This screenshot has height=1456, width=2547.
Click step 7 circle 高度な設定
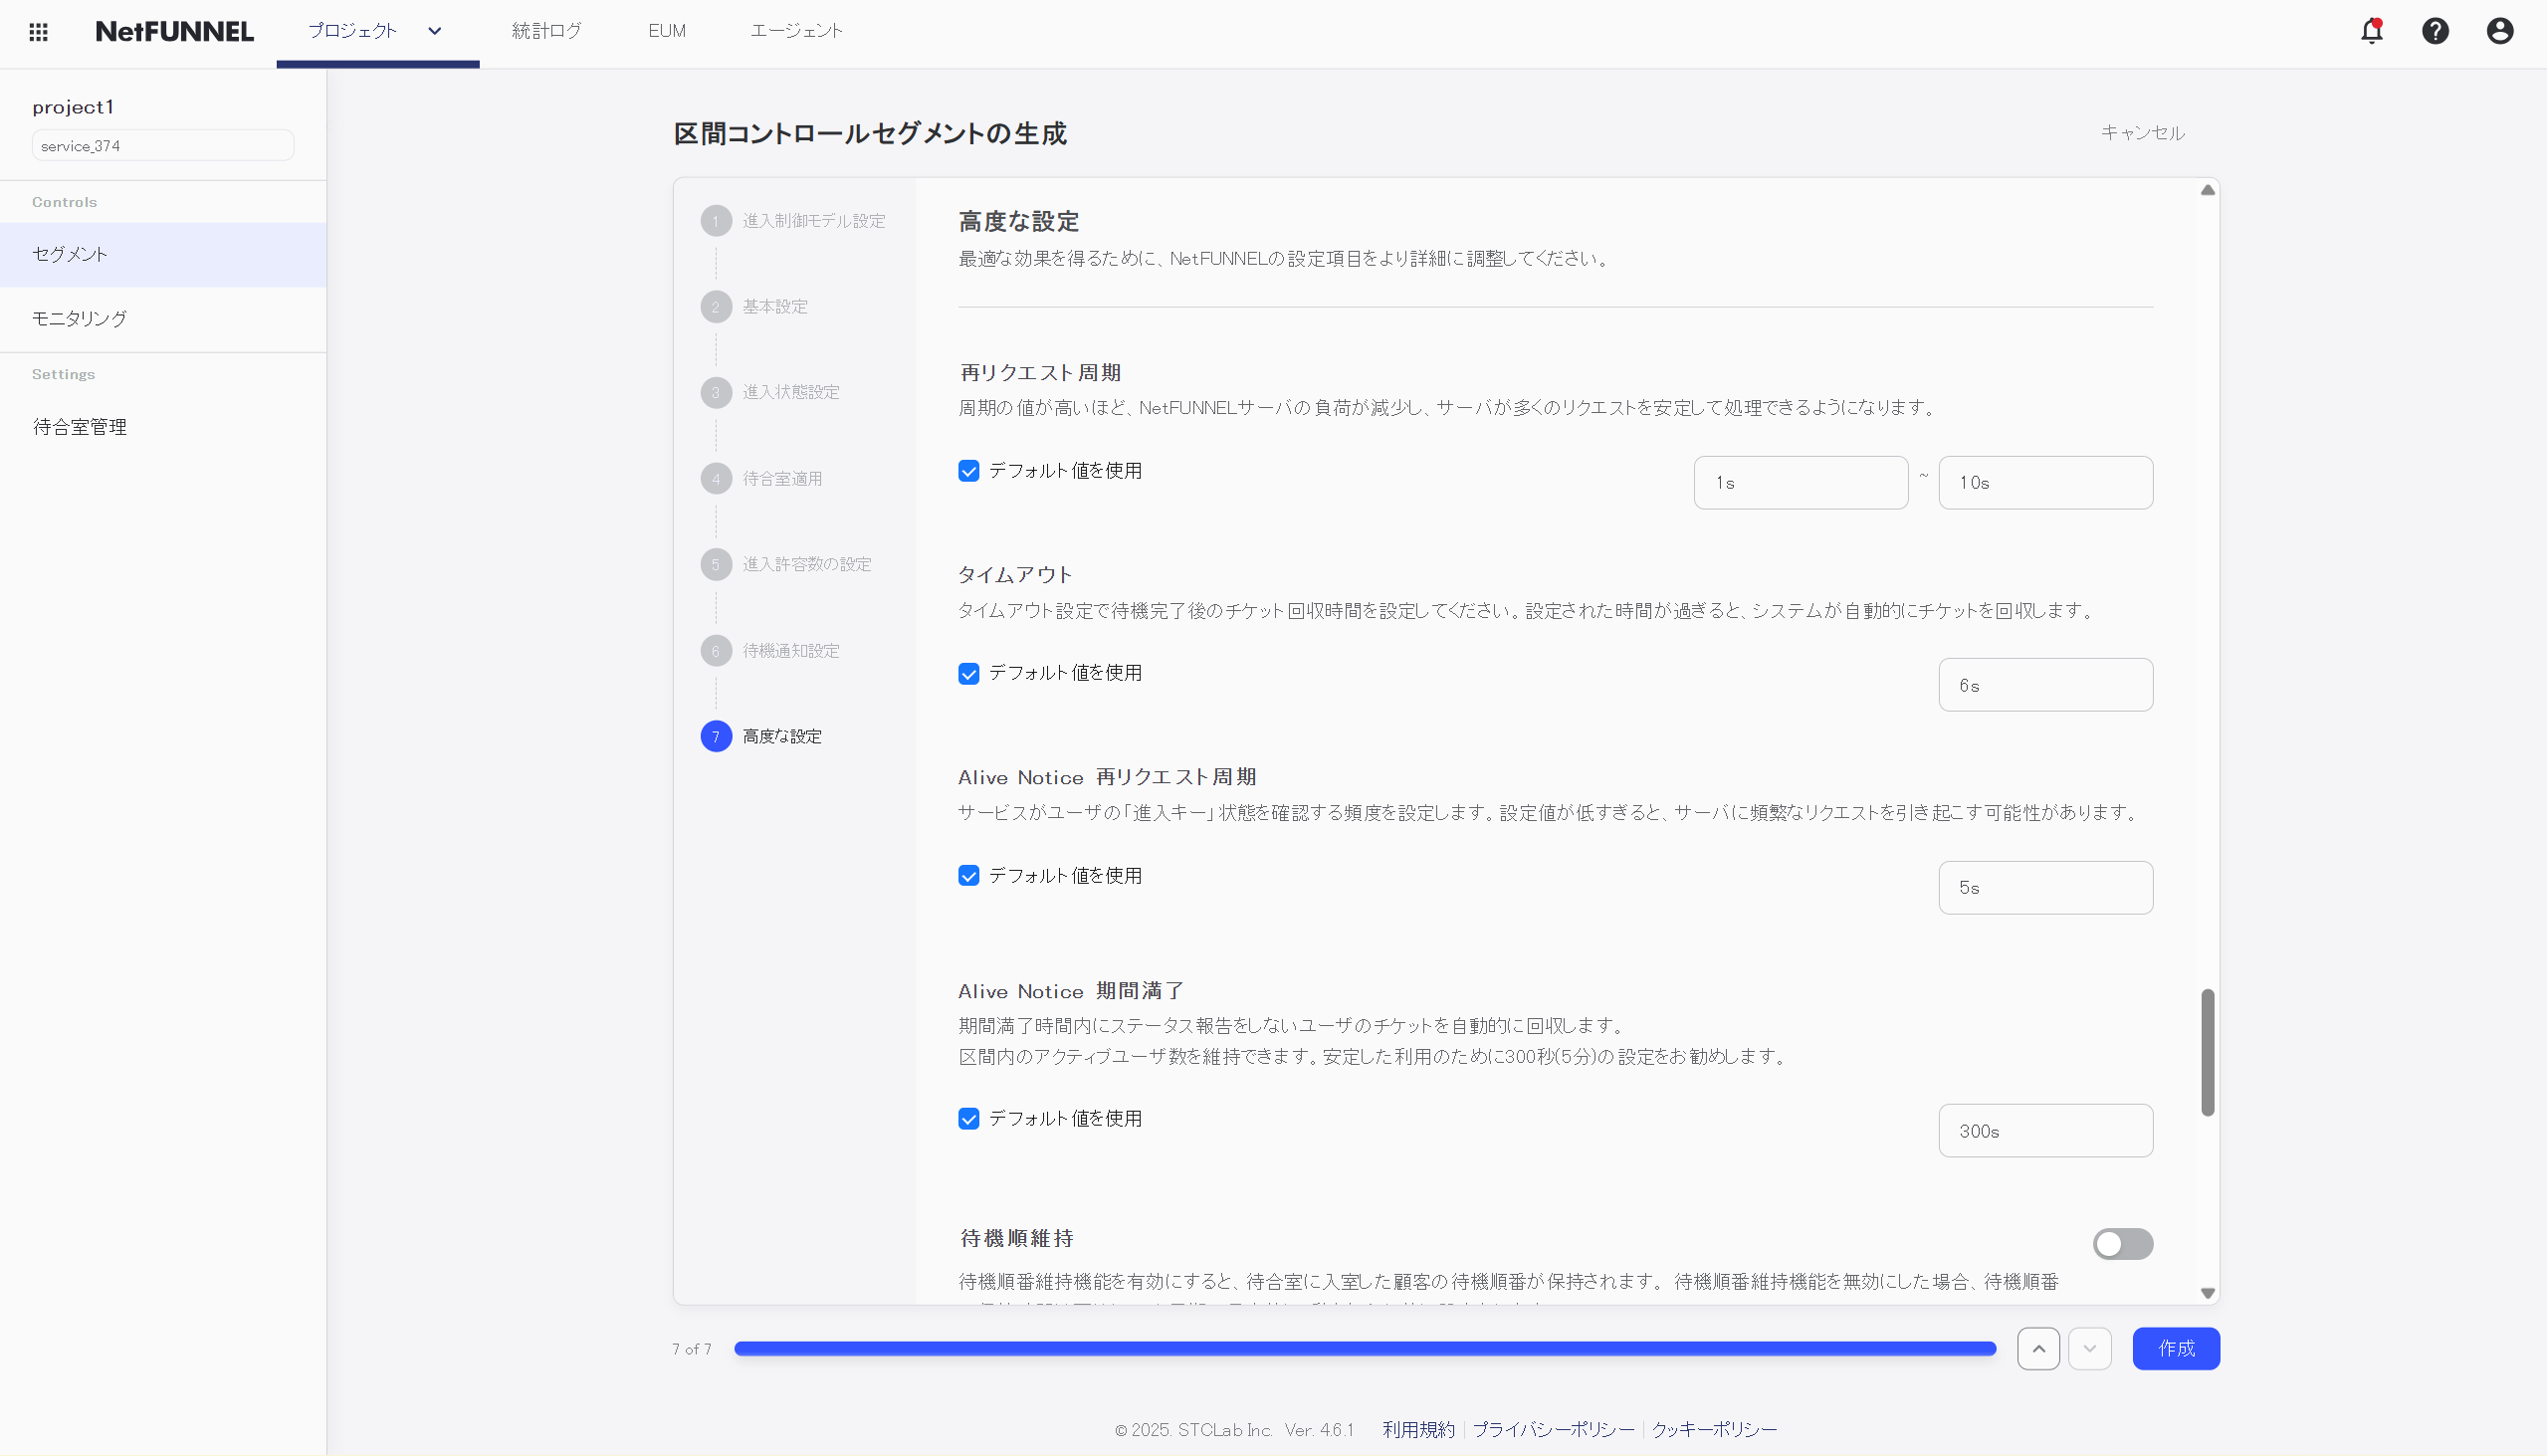click(x=716, y=737)
